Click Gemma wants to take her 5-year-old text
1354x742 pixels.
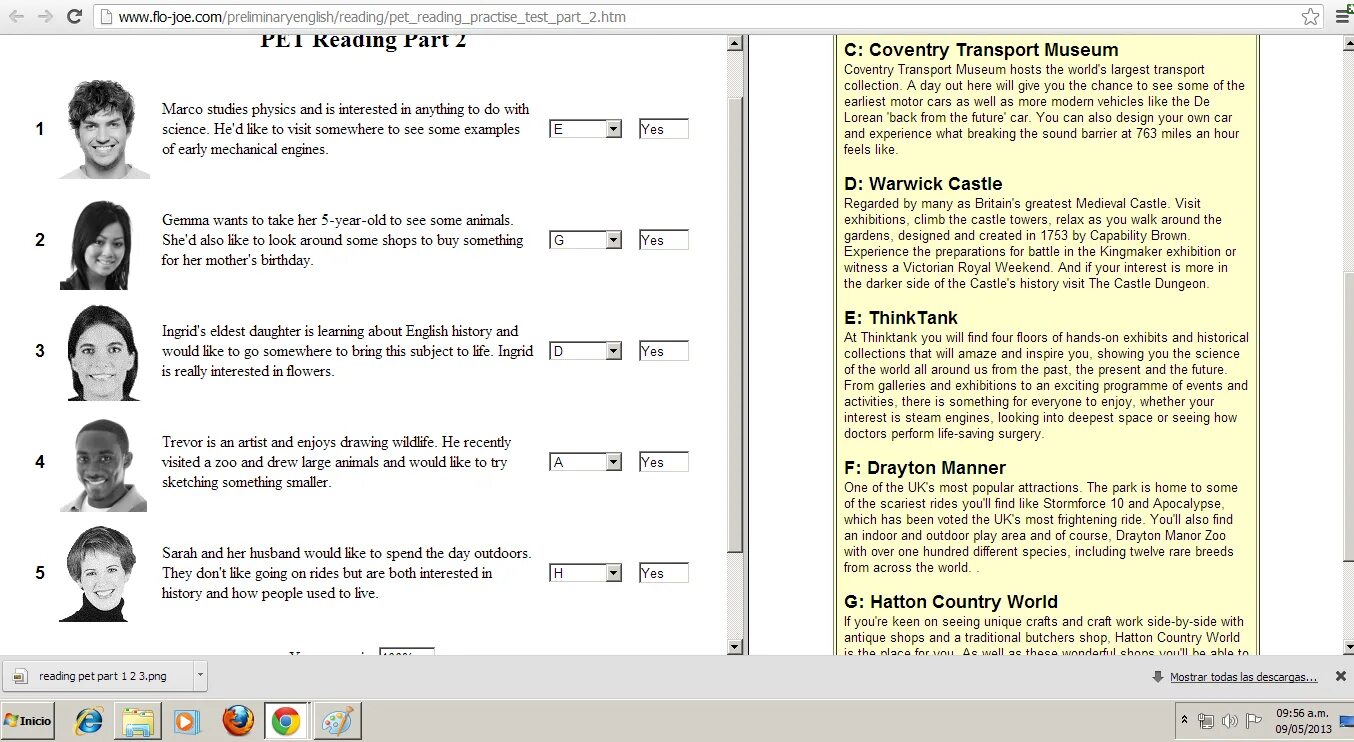pyautogui.click(x=343, y=240)
